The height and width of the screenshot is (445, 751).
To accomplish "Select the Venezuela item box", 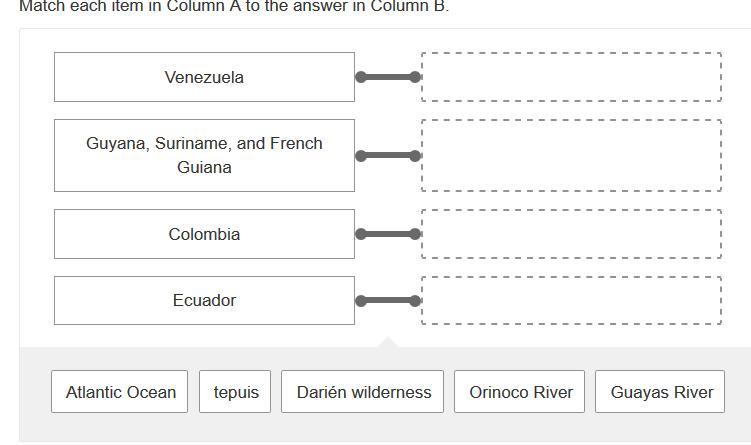I will 204,77.
